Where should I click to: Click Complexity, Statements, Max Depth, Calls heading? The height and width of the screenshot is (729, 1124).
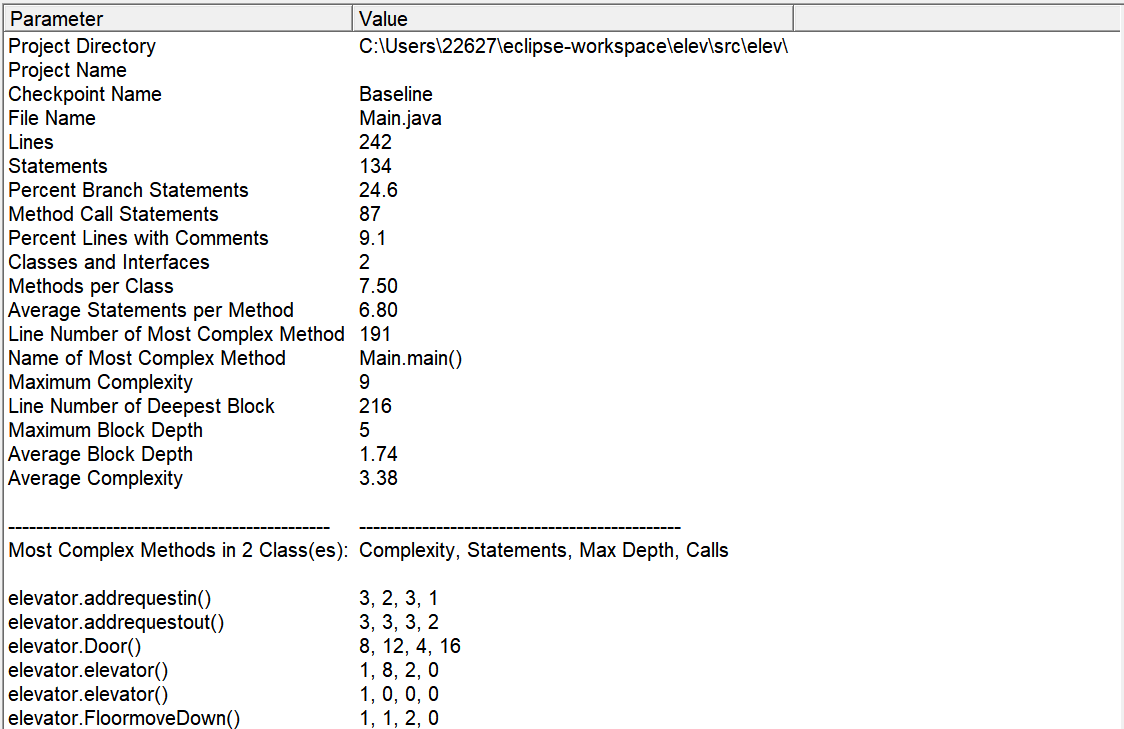pyautogui.click(x=543, y=551)
